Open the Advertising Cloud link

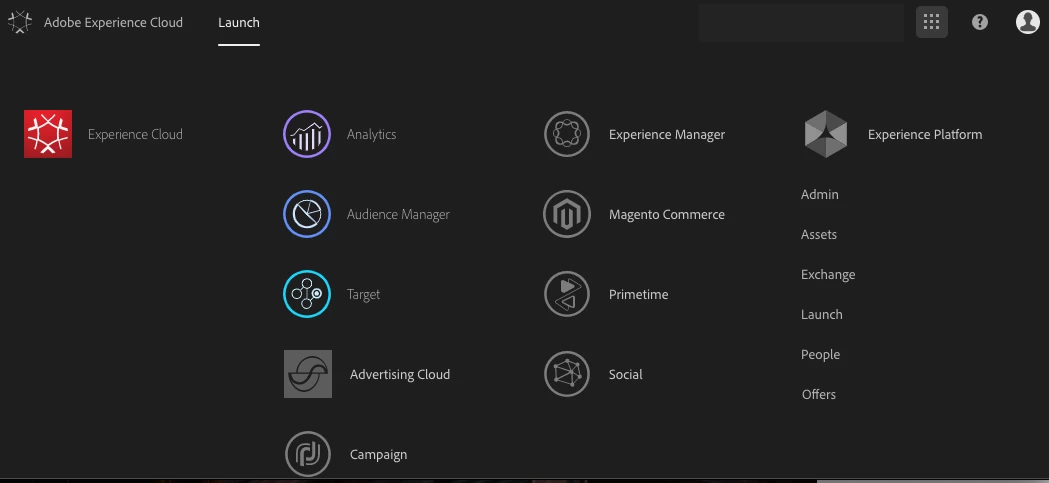400,374
